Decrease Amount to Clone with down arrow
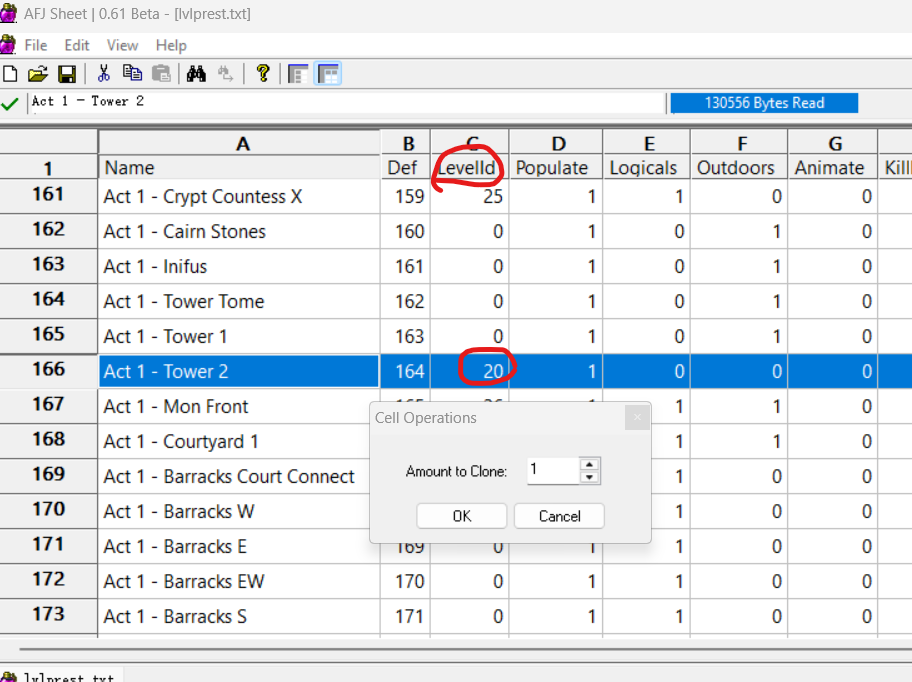Image resolution: width=912 pixels, height=682 pixels. tap(589, 477)
